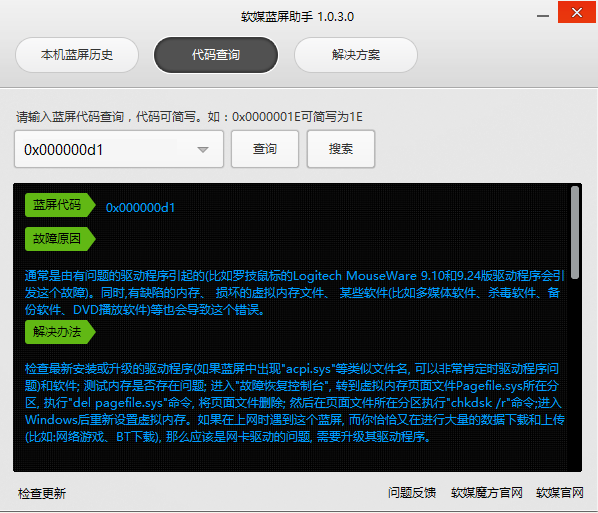The width and height of the screenshot is (598, 513).
Task: Click the 0x000000d1 code input field
Action: tap(119, 149)
